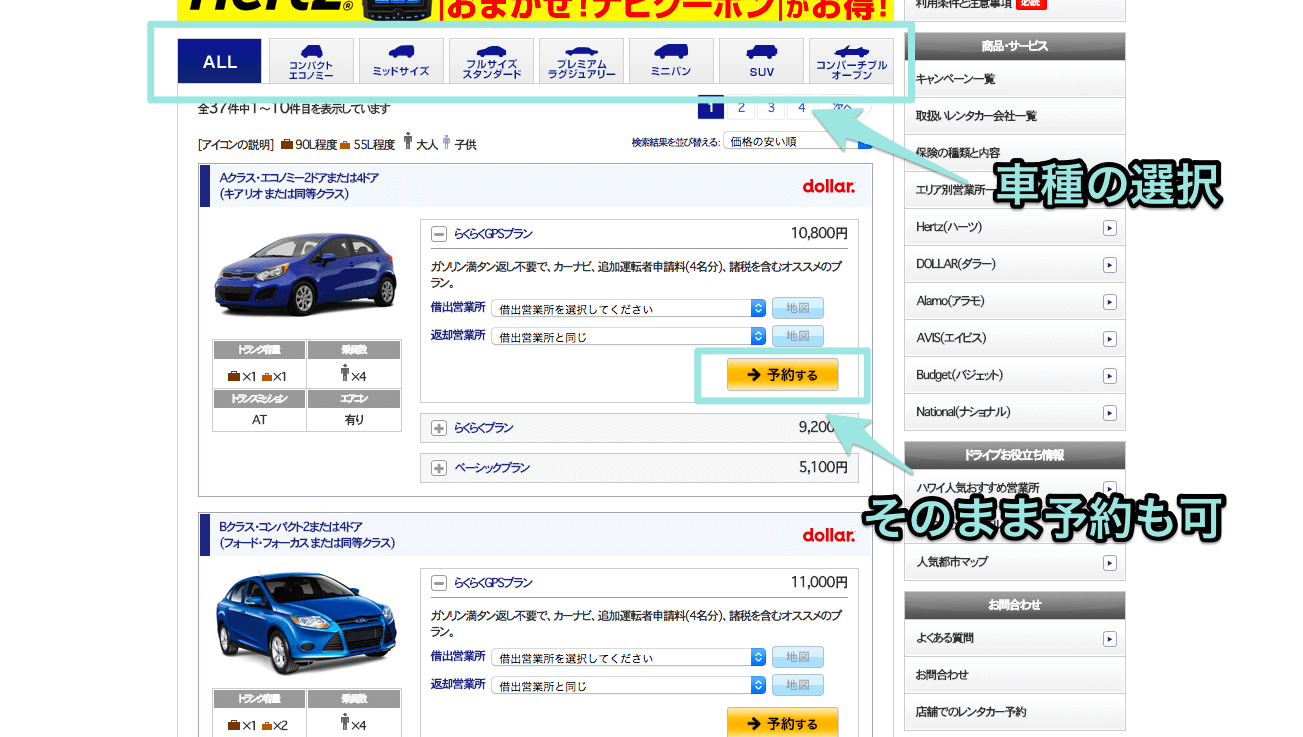Open 人気都市マップ sidebar link
1303x737 pixels.
(x=1014, y=562)
